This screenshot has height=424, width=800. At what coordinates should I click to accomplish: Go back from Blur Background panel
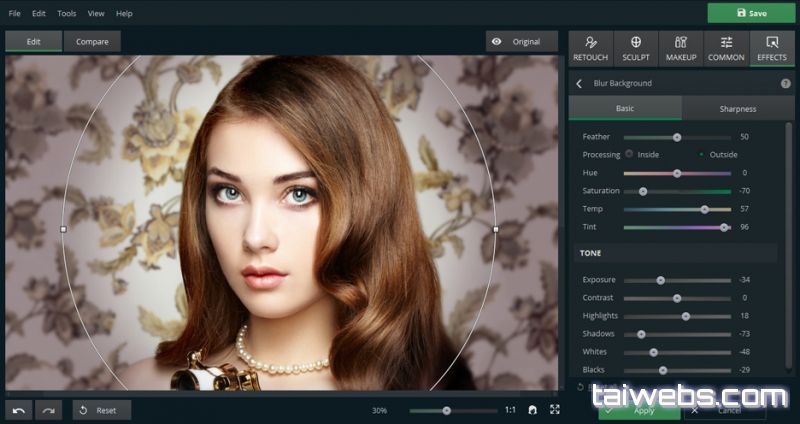(579, 83)
